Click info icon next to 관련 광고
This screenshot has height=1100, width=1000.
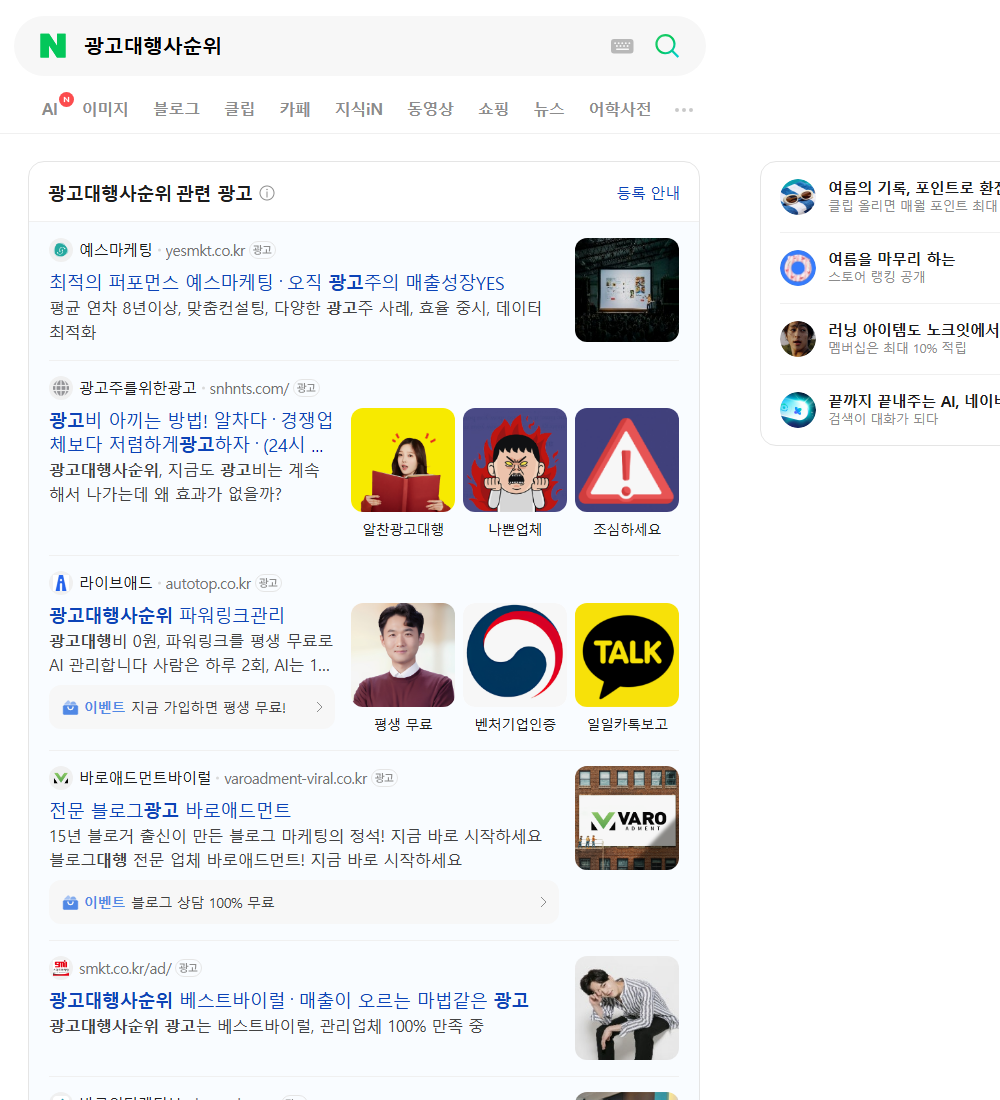point(267,193)
